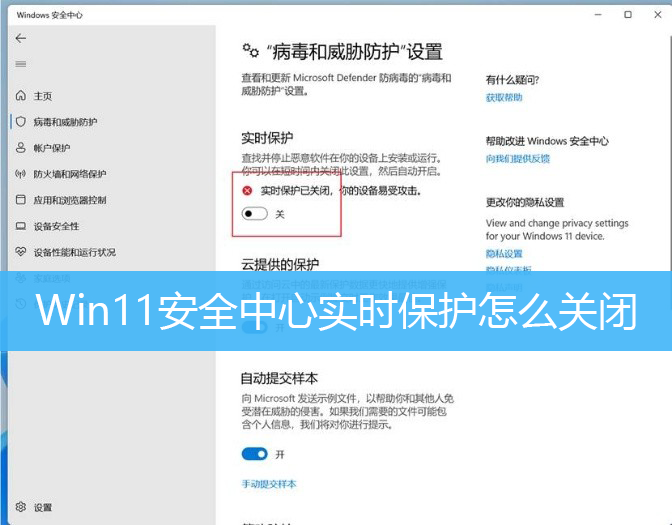
Task: Open 设备安全性 device security
Action: 55,226
